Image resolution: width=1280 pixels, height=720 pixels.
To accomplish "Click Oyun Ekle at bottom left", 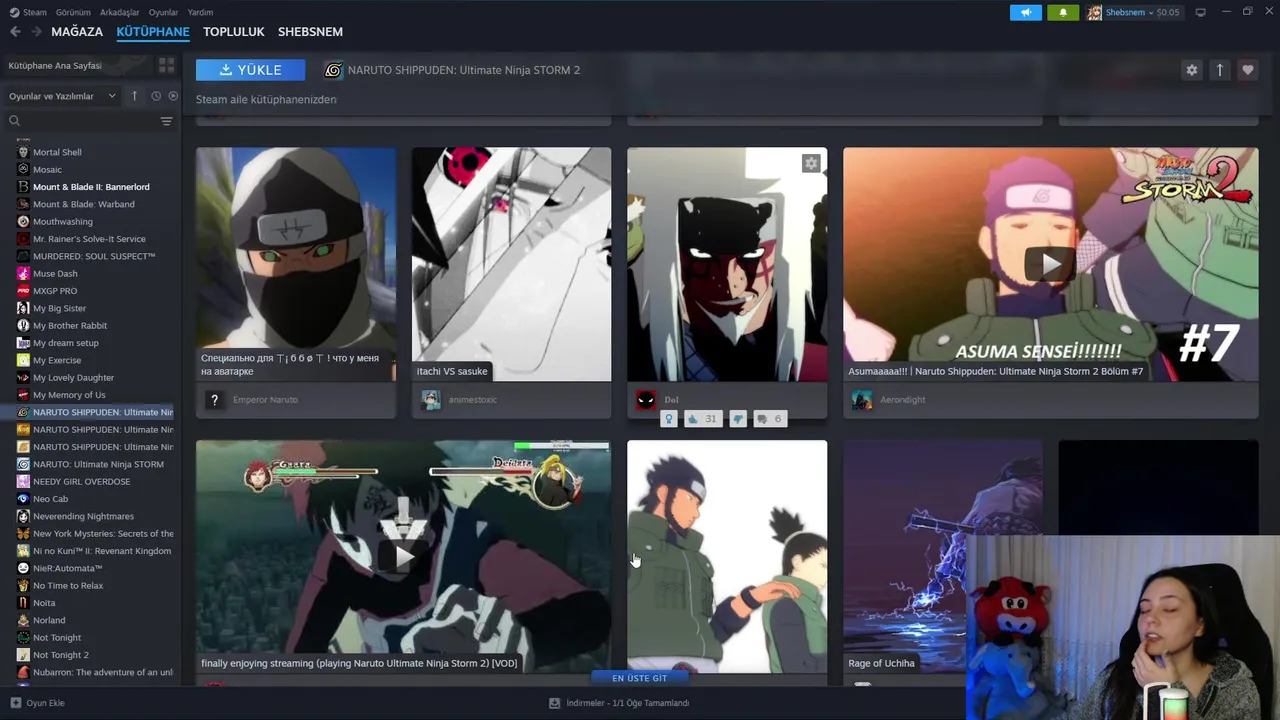I will (x=38, y=703).
